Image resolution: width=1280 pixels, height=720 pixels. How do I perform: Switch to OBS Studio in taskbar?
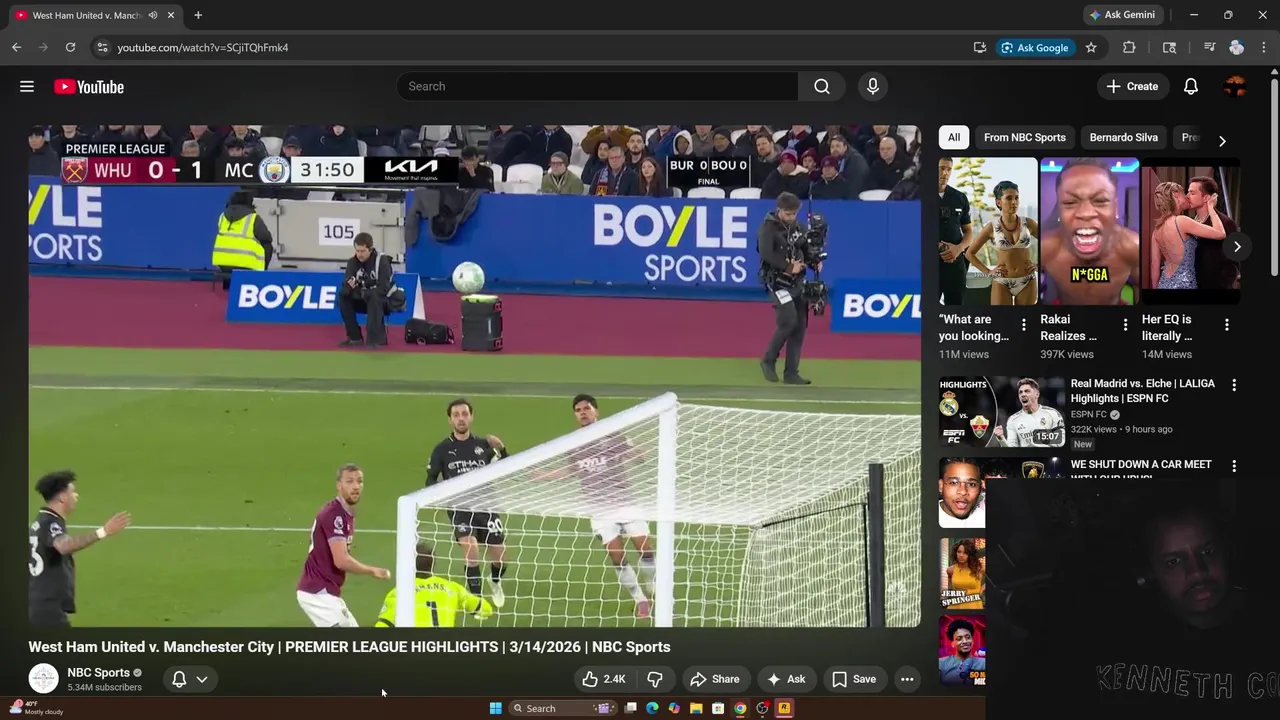(x=762, y=708)
